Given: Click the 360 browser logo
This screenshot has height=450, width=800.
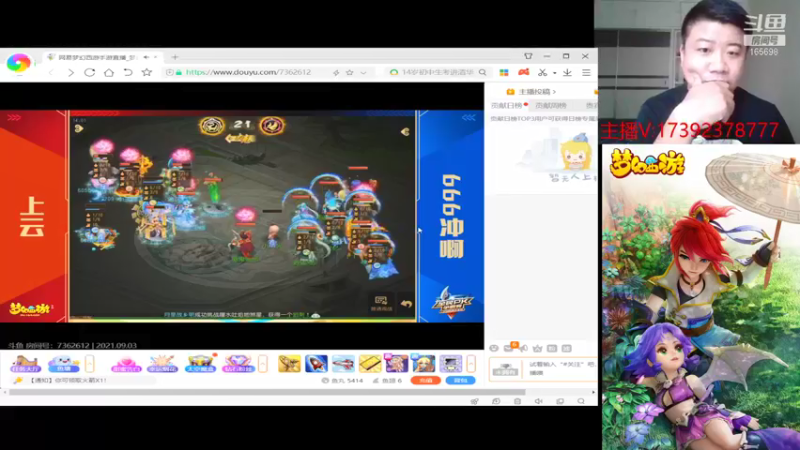Looking at the screenshot, I should (18, 63).
